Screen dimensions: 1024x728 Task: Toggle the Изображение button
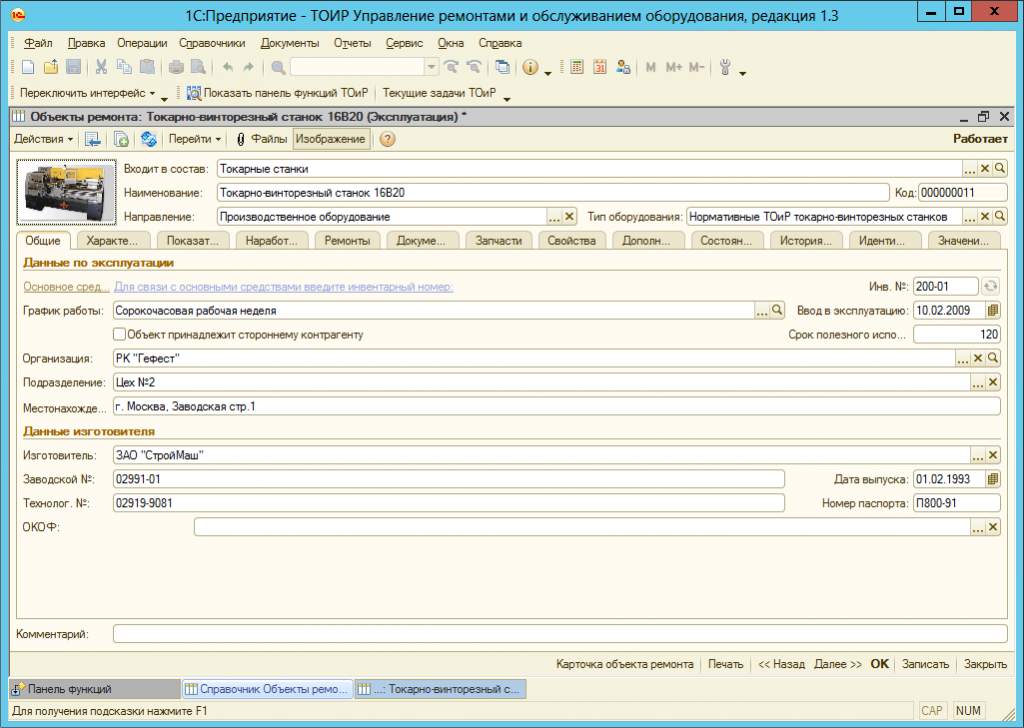330,139
